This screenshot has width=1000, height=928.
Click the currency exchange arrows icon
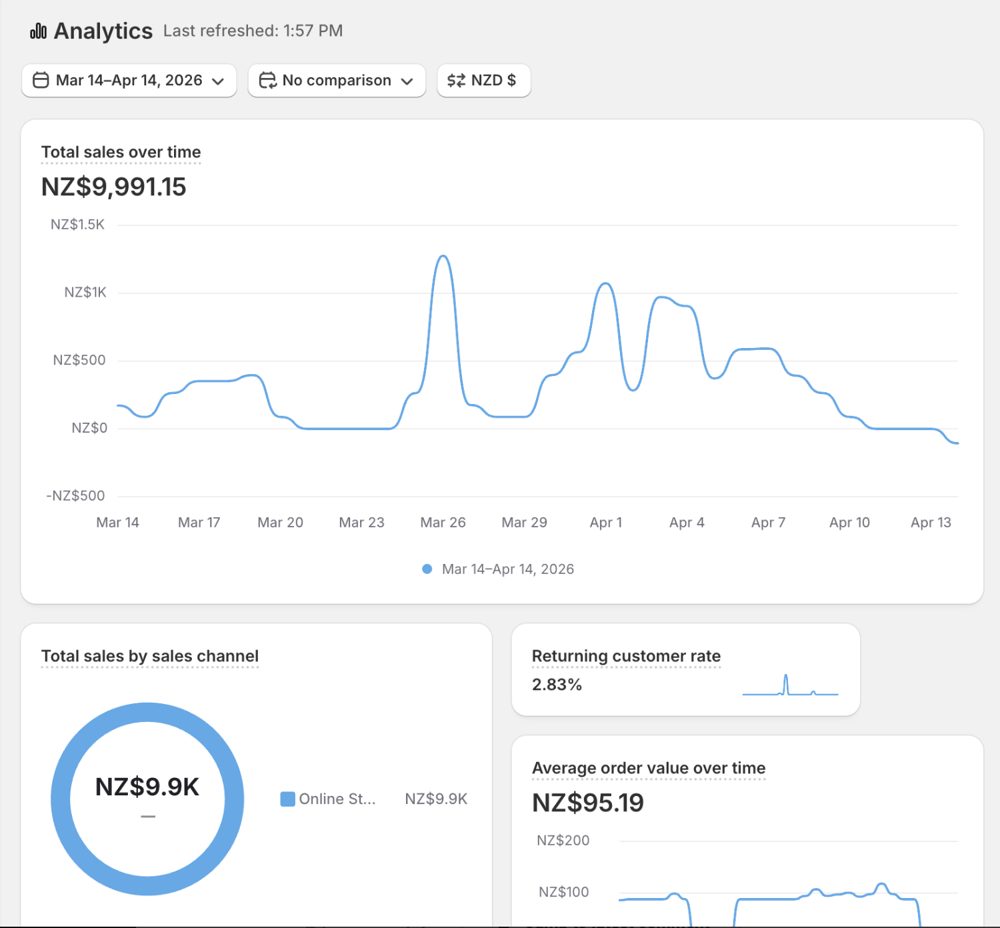456,80
